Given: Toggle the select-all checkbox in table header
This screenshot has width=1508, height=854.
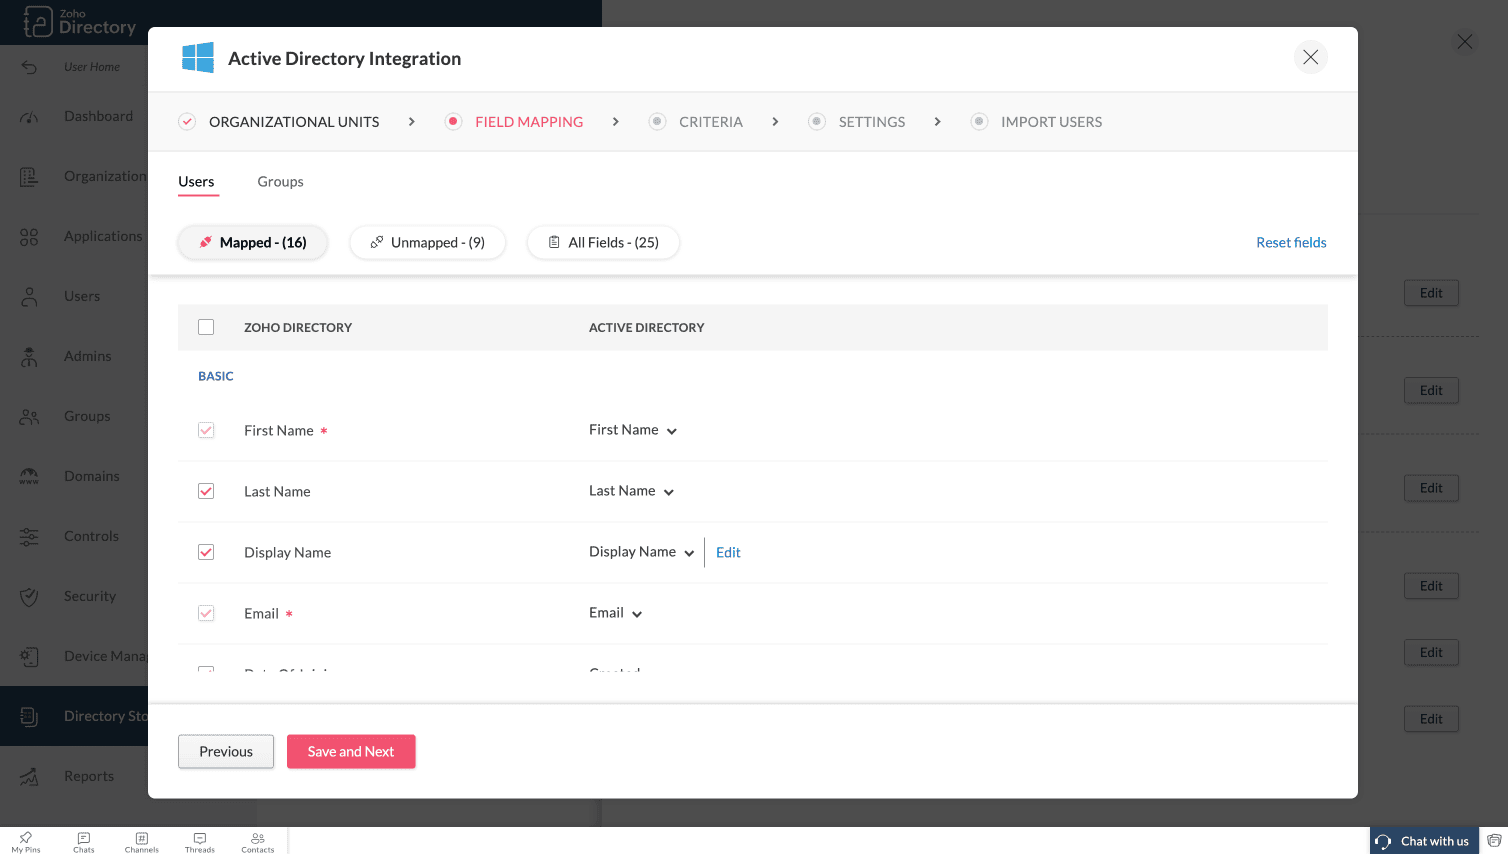Looking at the screenshot, I should (206, 327).
